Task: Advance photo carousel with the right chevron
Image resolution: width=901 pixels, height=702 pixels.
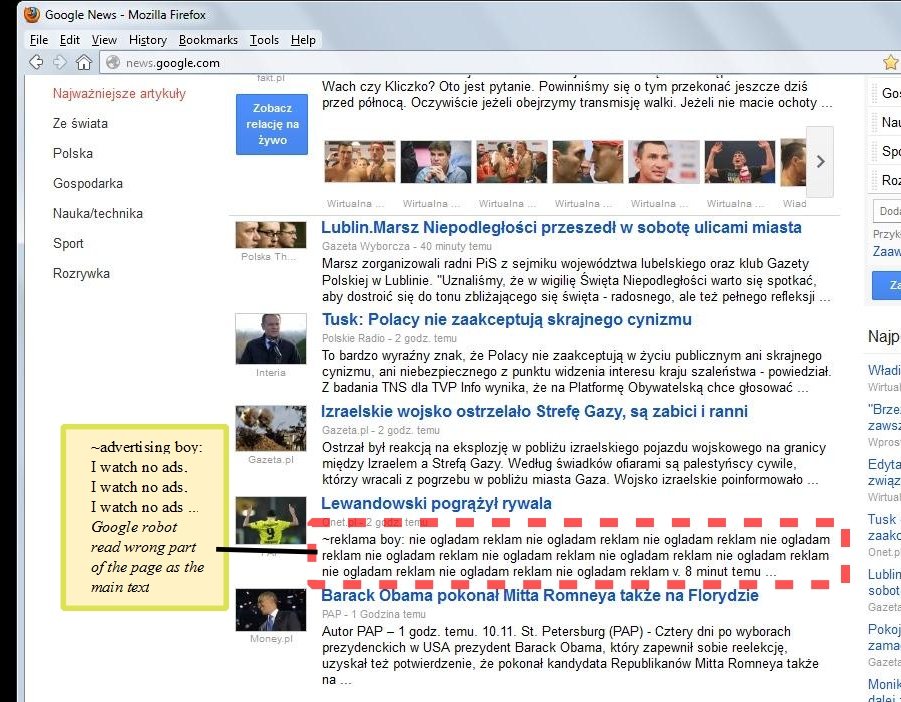Action: click(820, 161)
